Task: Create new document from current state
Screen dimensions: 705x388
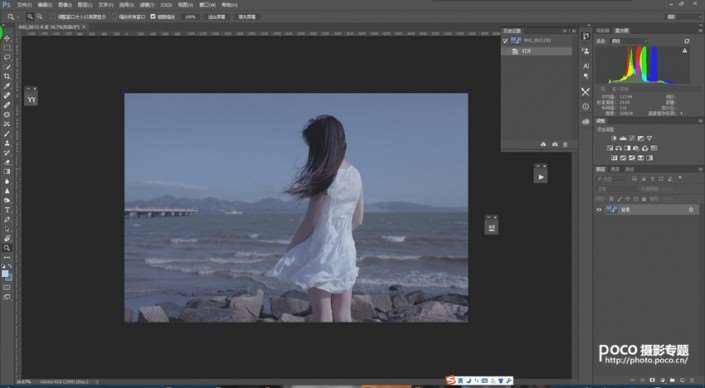Action: click(543, 144)
